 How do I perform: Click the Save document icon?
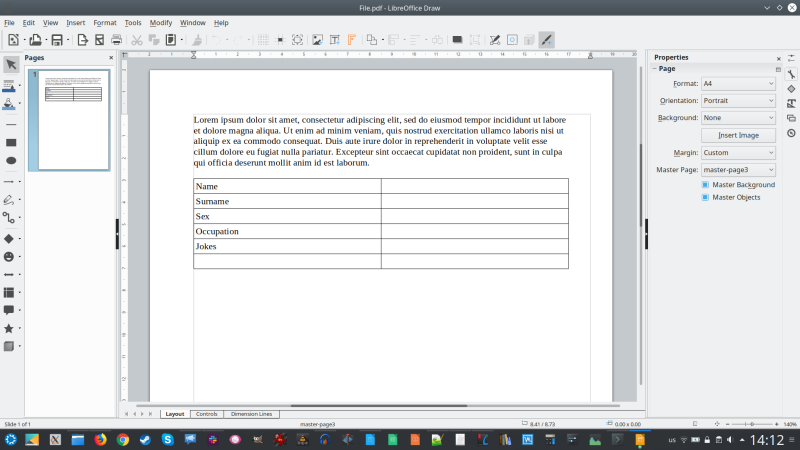[57, 40]
